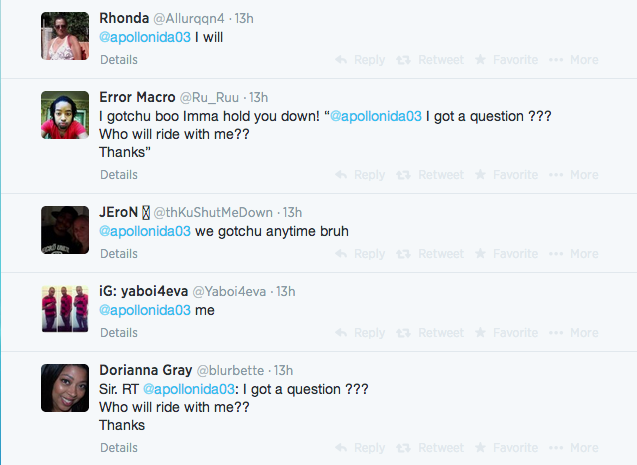The height and width of the screenshot is (465, 637).
Task: Retweet Dorianna Gray's tweet
Action: 430,448
